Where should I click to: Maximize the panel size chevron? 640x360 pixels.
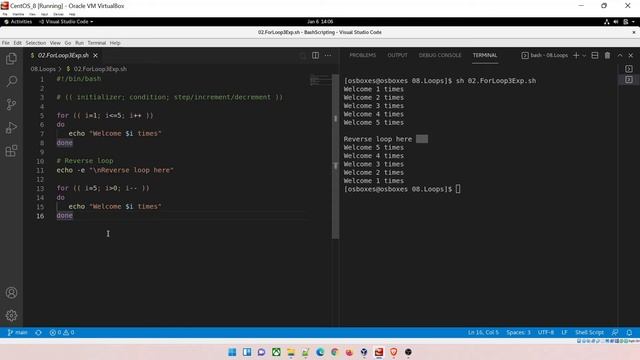[x=620, y=55]
